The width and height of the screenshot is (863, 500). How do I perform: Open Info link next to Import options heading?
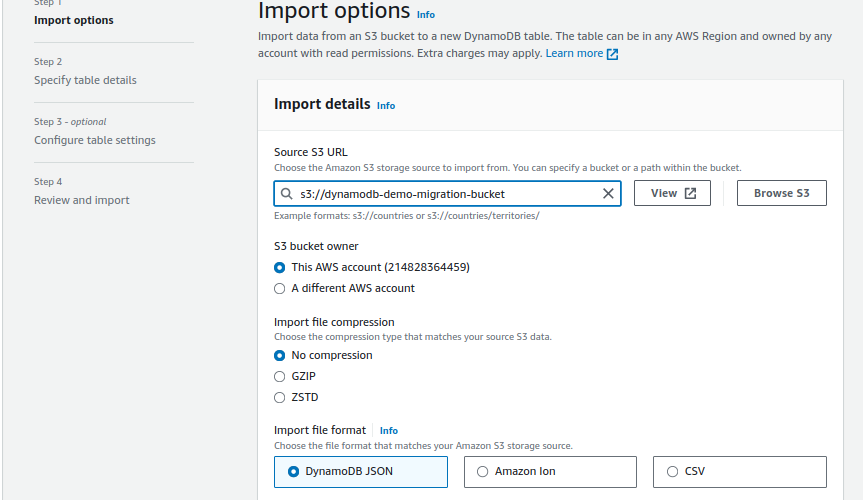point(425,15)
